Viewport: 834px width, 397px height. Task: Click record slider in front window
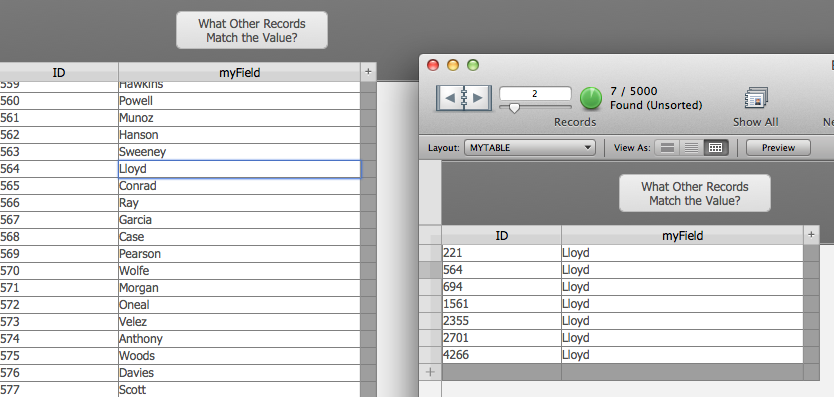click(514, 108)
